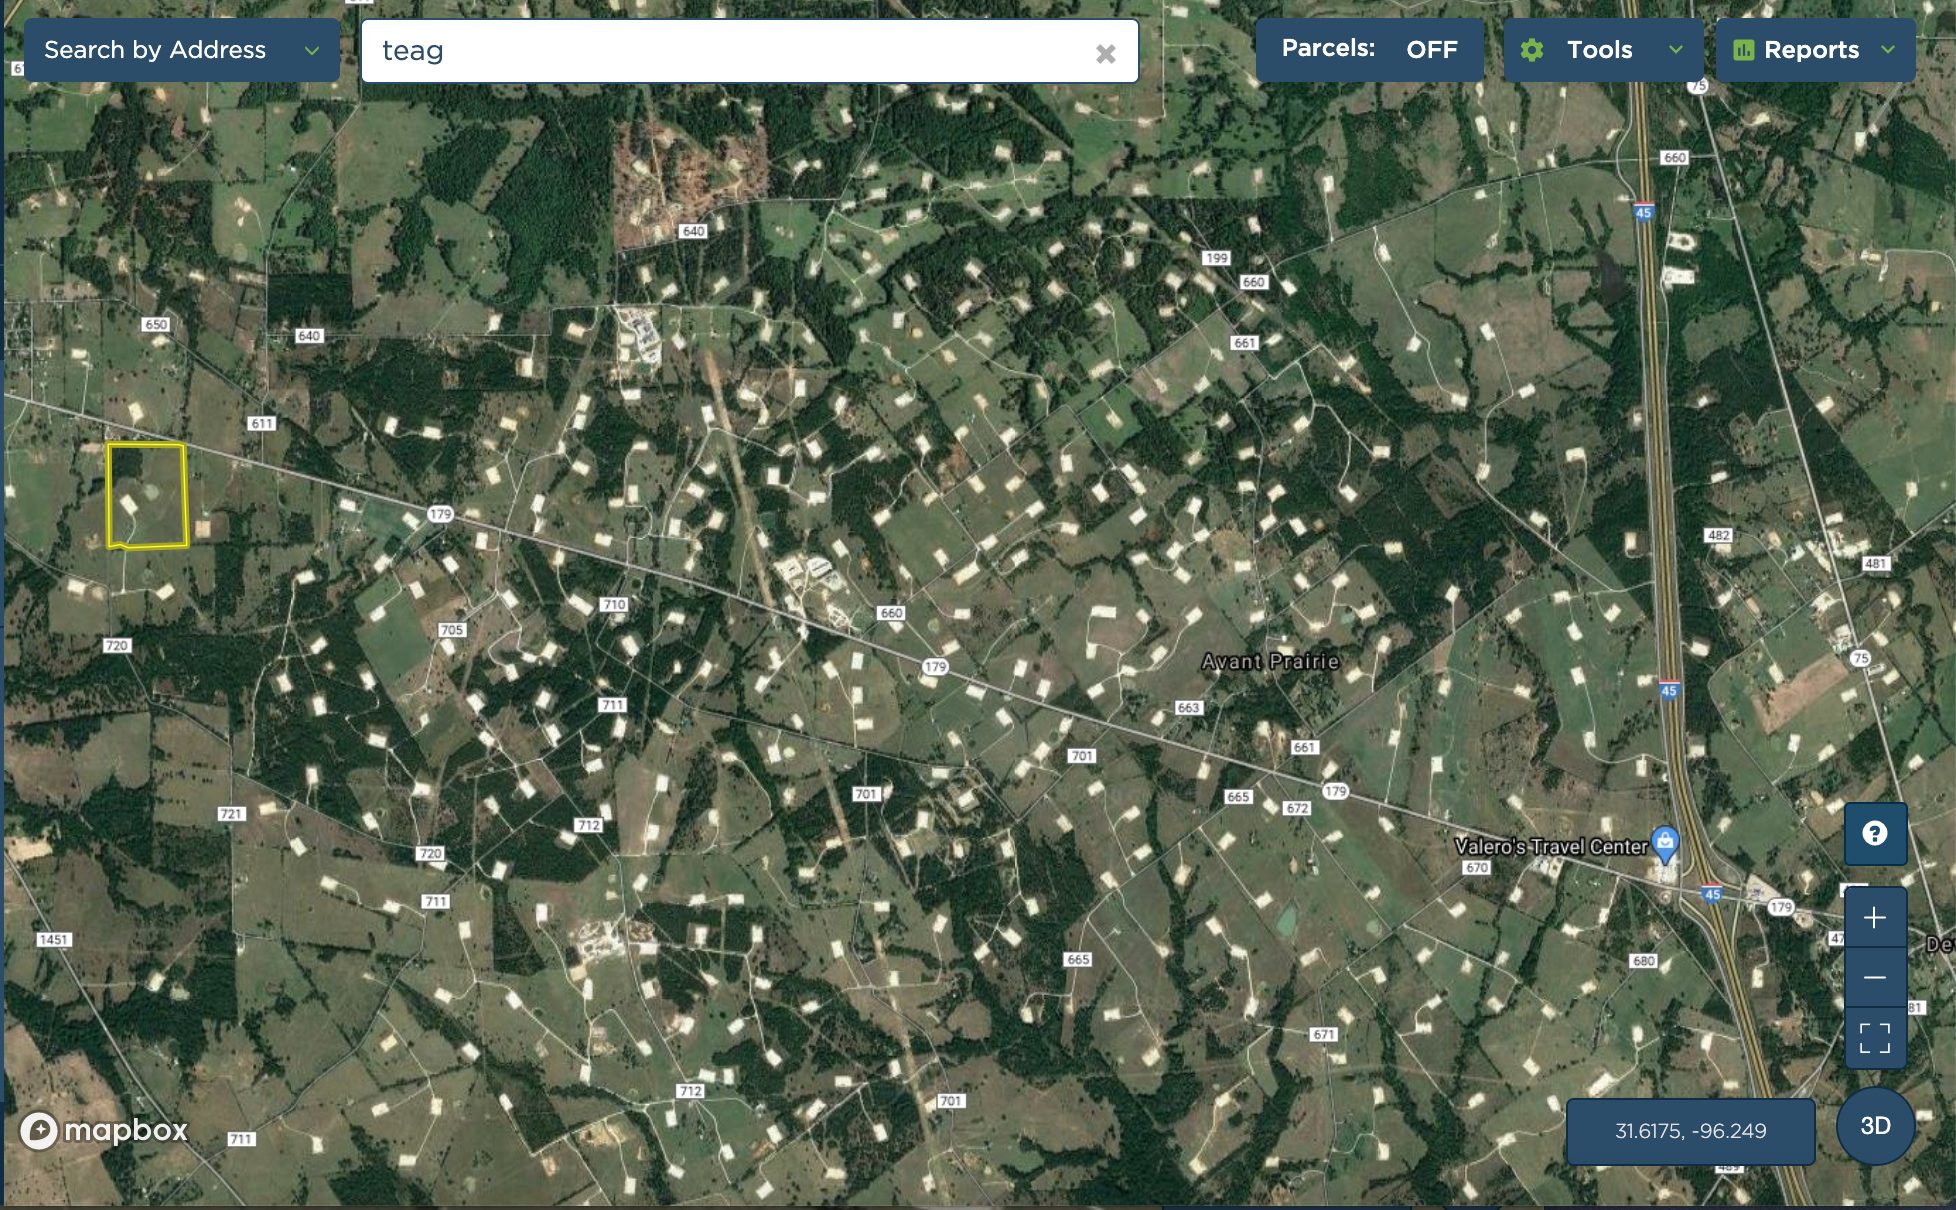This screenshot has width=1956, height=1210.
Task: Zoom out with the minus button
Action: [x=1875, y=977]
